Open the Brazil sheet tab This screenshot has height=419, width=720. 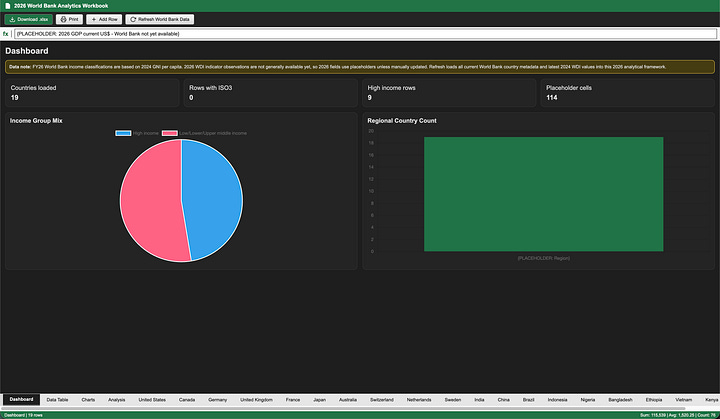click(529, 400)
